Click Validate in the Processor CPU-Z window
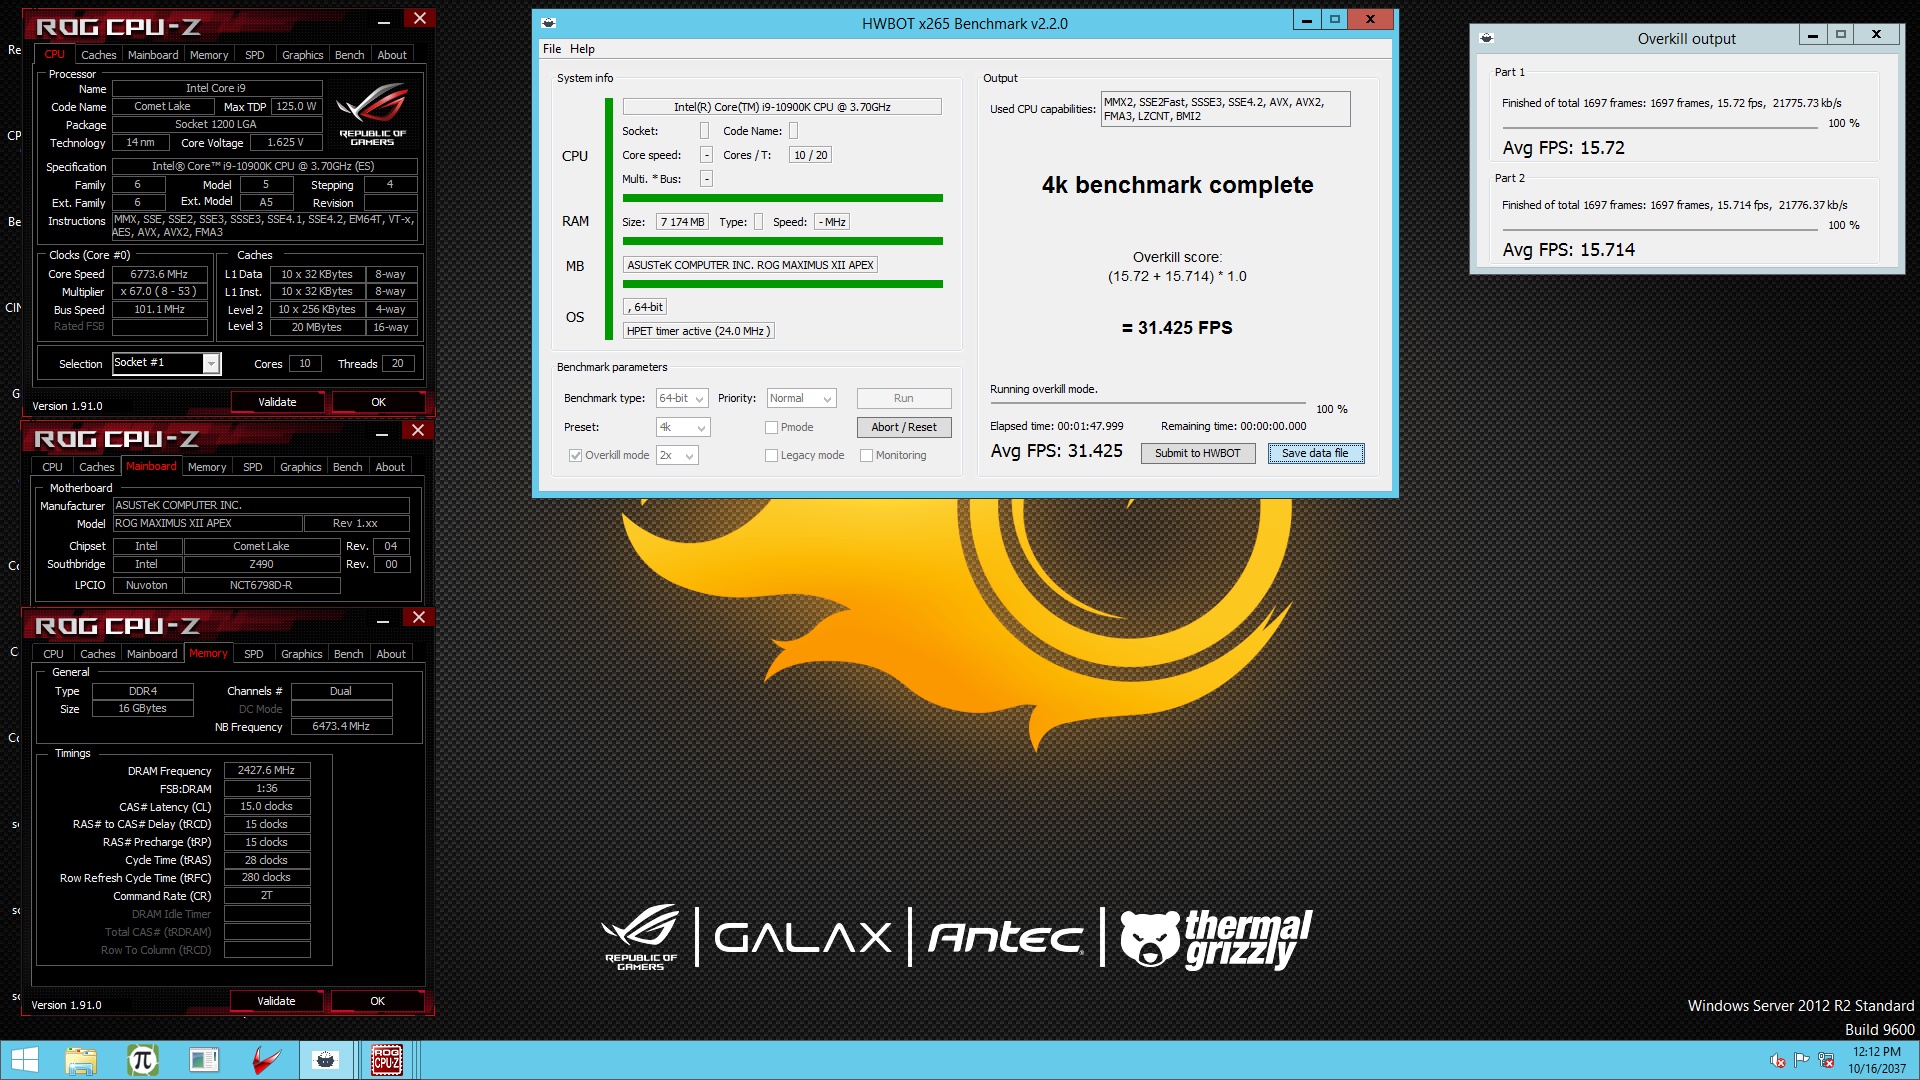 pyautogui.click(x=277, y=402)
